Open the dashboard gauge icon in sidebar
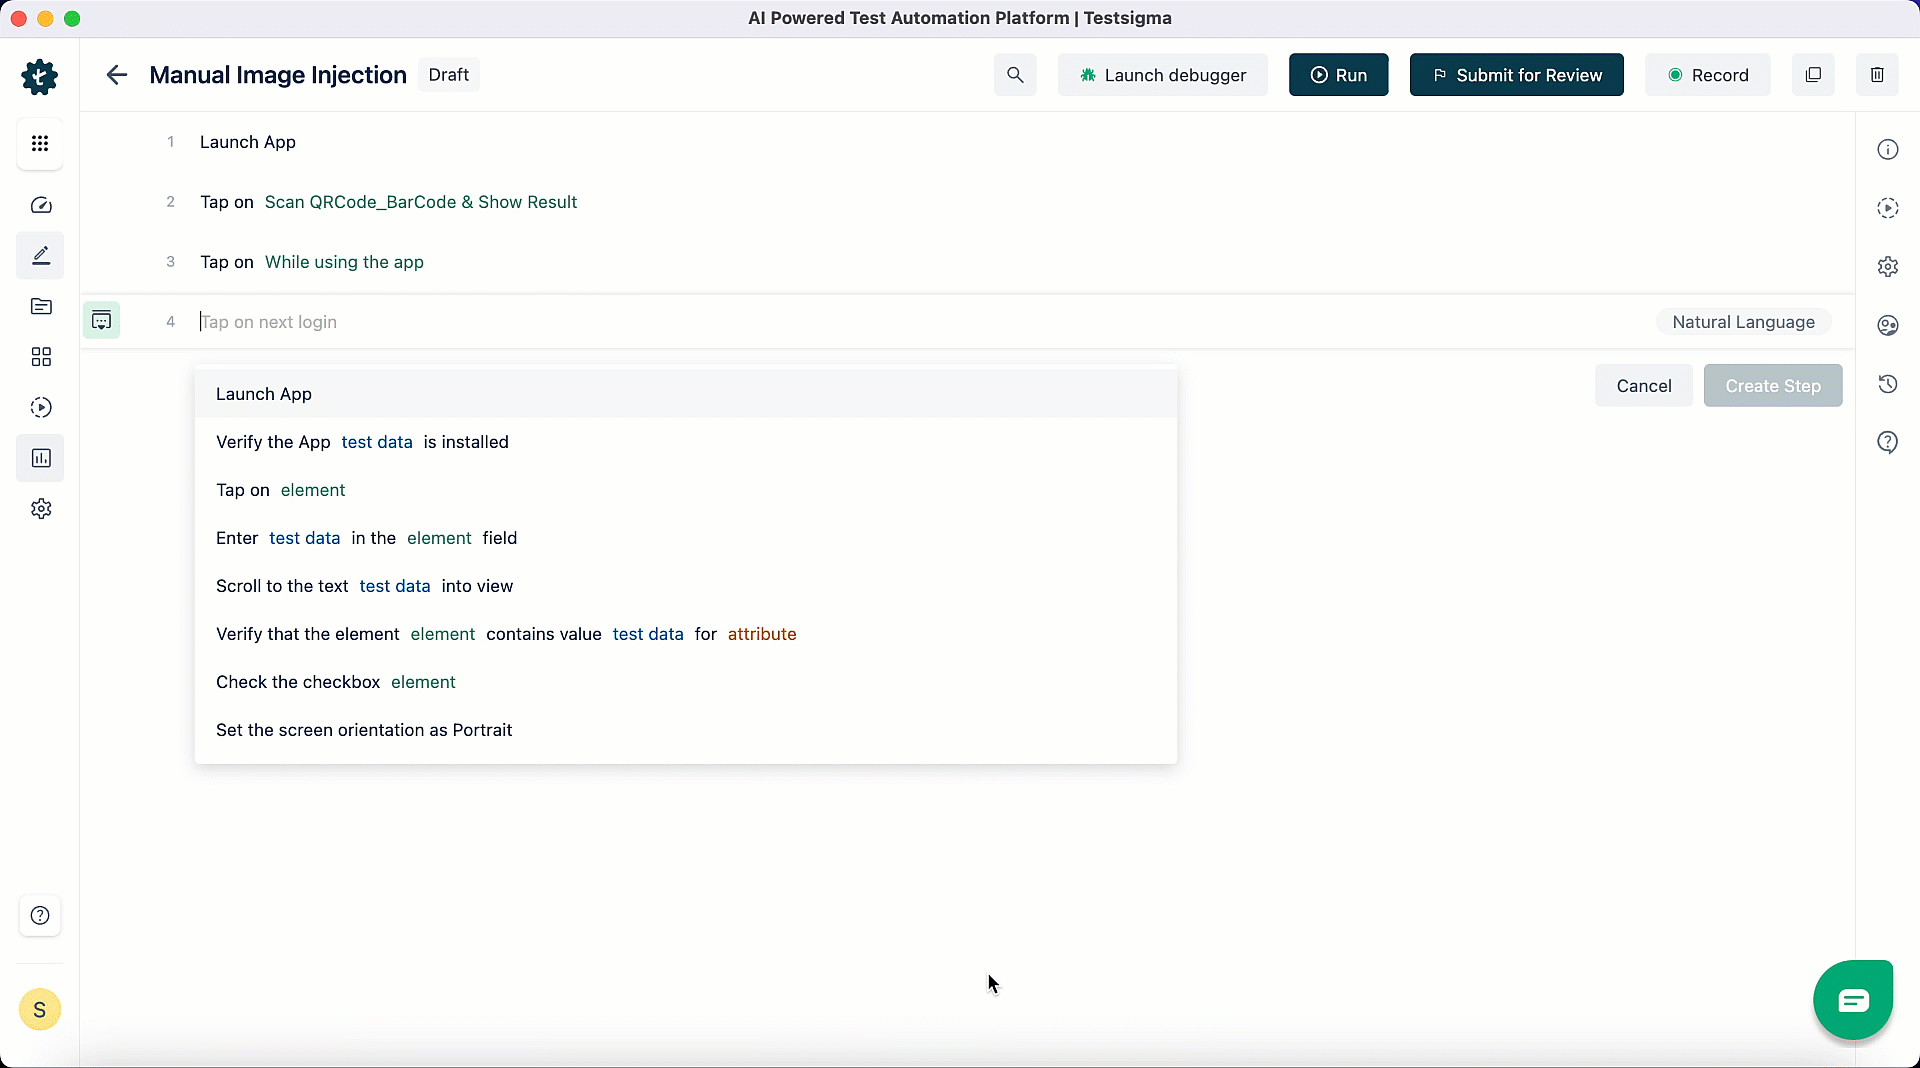Image resolution: width=1920 pixels, height=1068 pixels. (x=40, y=205)
